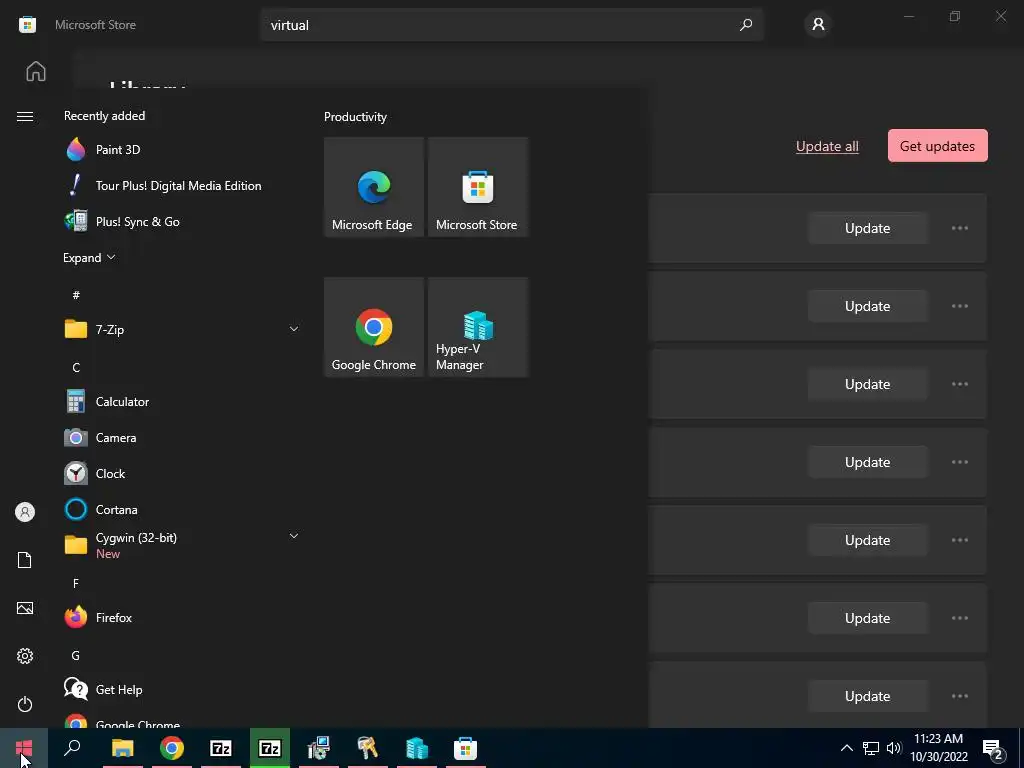Expand the Cygwin (32-bit) folder
Image resolution: width=1024 pixels, height=768 pixels.
pyautogui.click(x=180, y=545)
